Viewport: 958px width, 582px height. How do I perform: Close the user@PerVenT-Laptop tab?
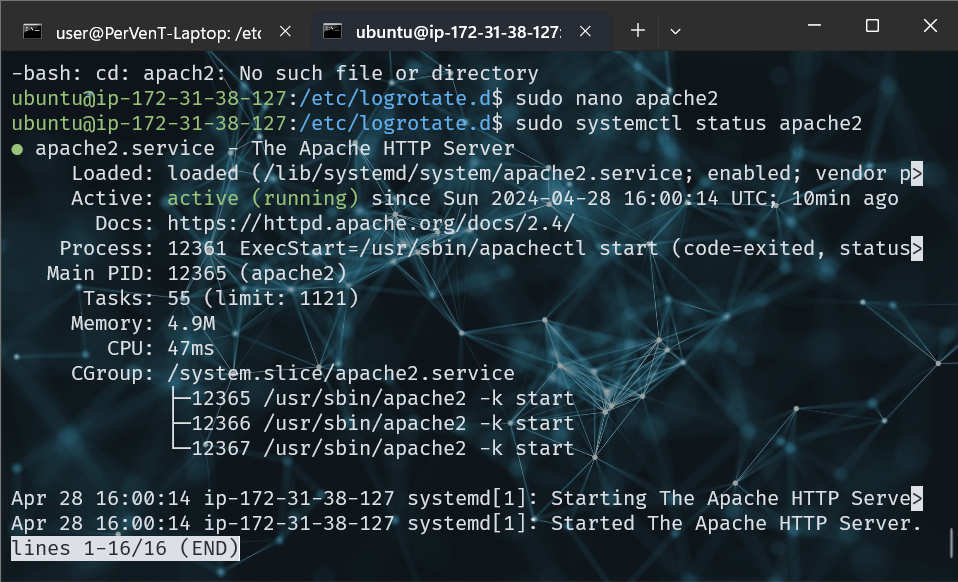285,31
